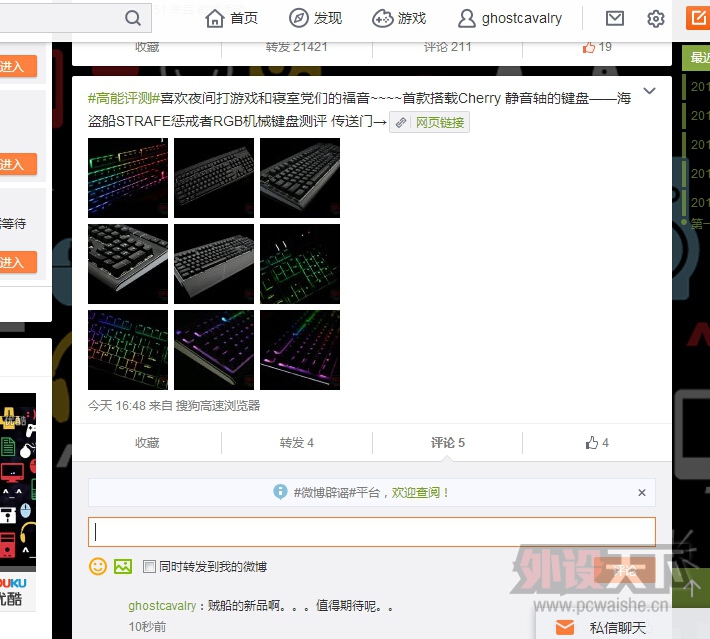Click bottom 进入 button below 等待 text
This screenshot has height=639, width=710.
pyautogui.click(x=18, y=262)
